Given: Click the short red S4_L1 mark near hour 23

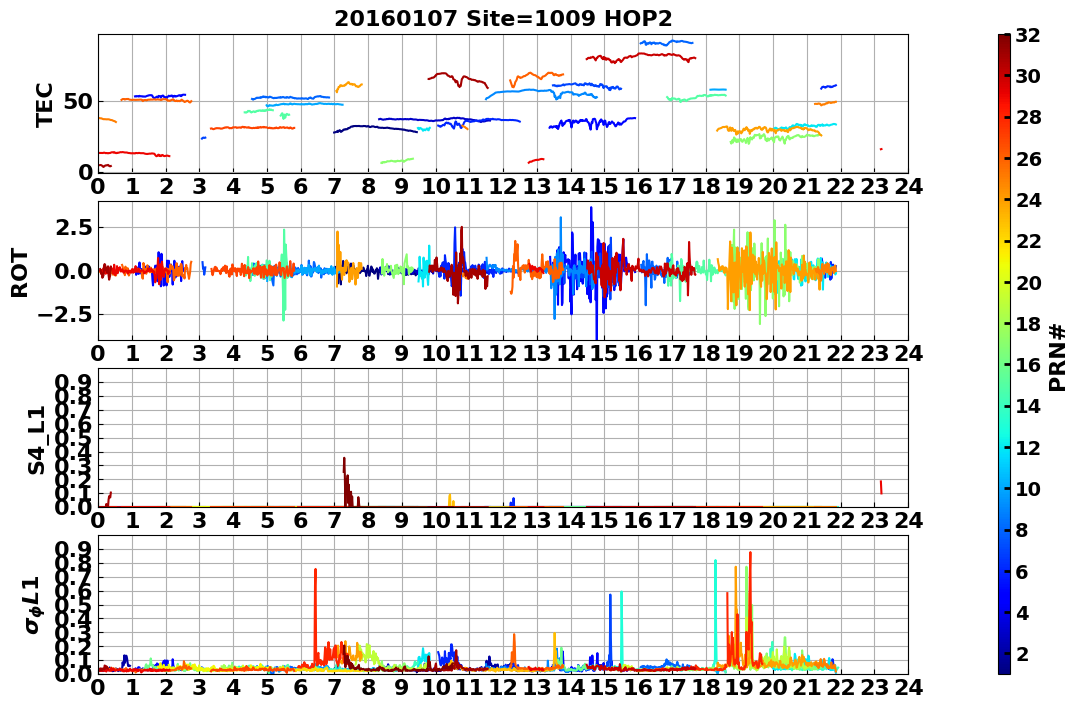Looking at the screenshot, I should coord(881,486).
